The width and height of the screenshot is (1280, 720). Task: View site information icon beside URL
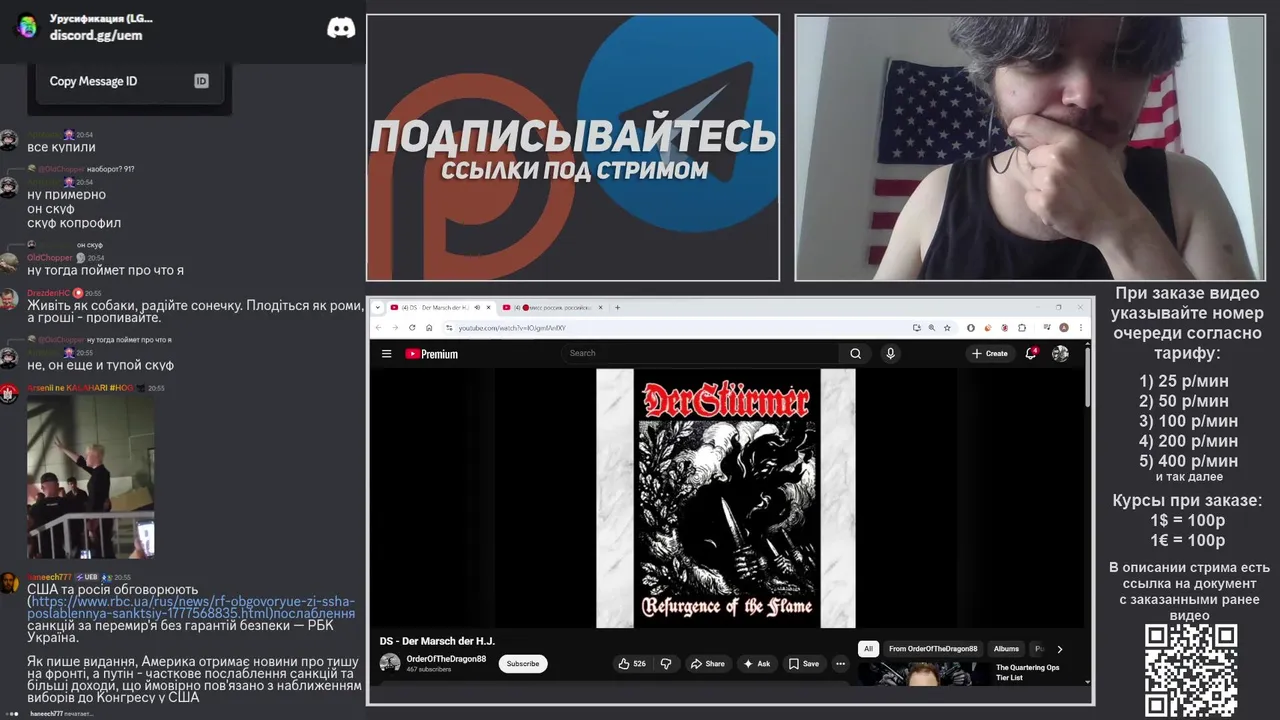(450, 327)
